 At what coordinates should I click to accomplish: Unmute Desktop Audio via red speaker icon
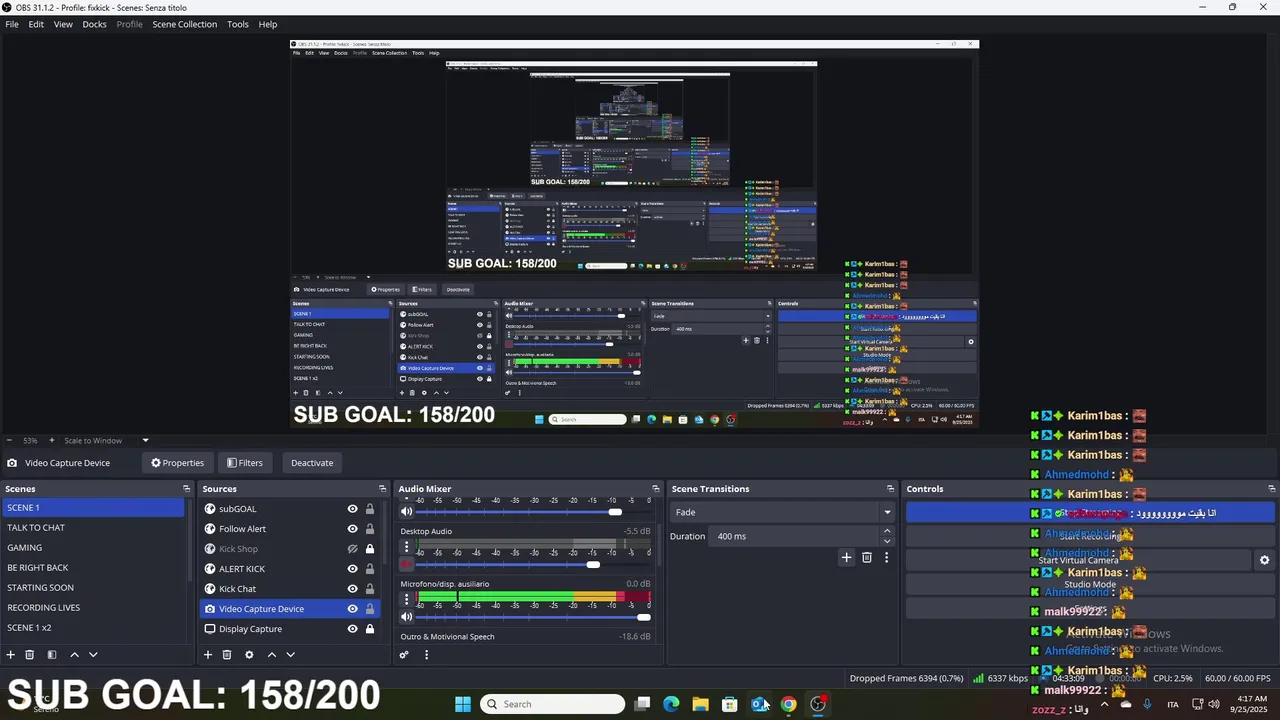(x=406, y=565)
